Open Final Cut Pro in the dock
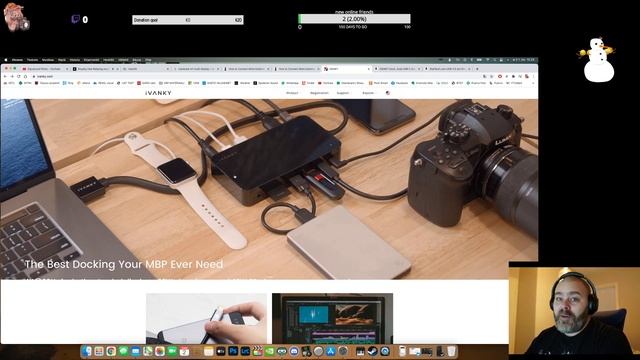 click(258, 351)
